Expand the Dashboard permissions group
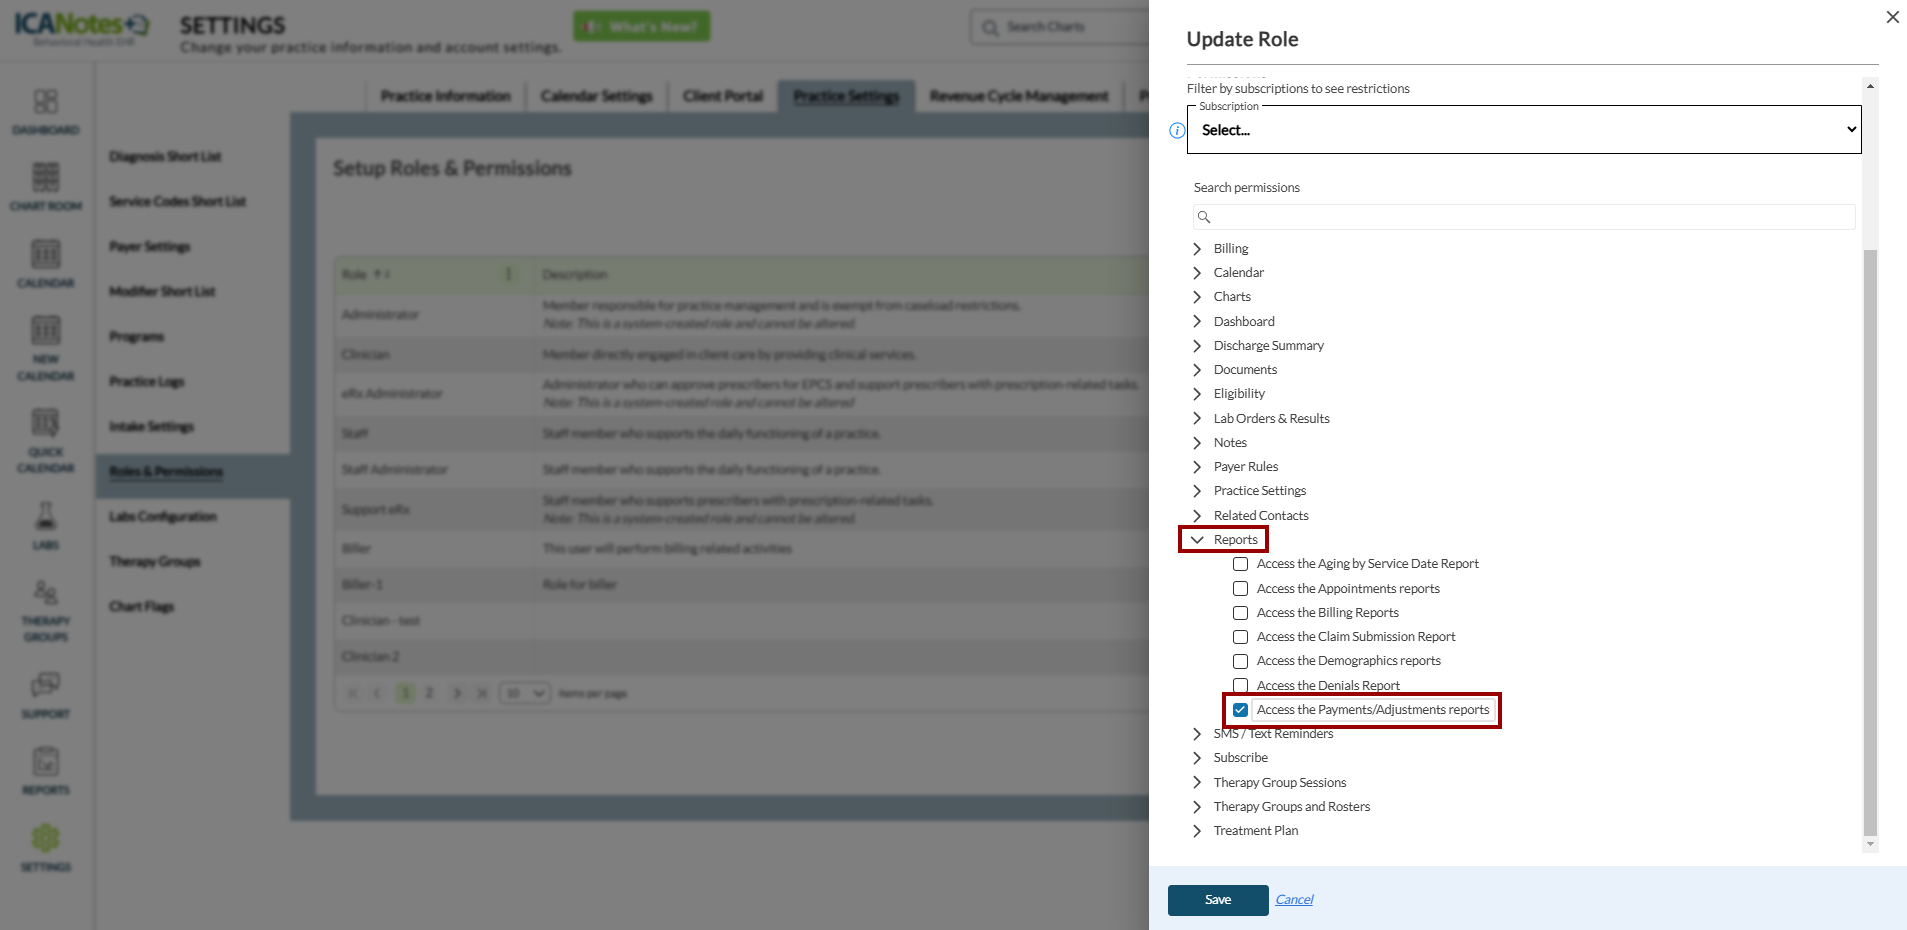The width and height of the screenshot is (1907, 930). point(1197,322)
